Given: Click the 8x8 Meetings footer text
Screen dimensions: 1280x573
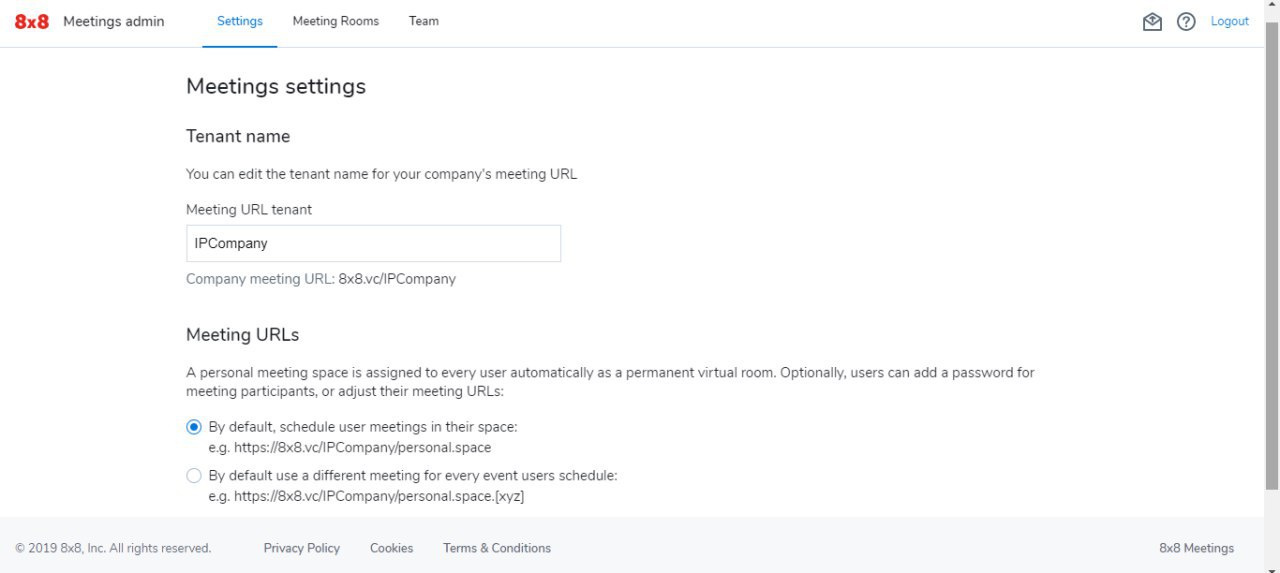Looking at the screenshot, I should [1197, 548].
